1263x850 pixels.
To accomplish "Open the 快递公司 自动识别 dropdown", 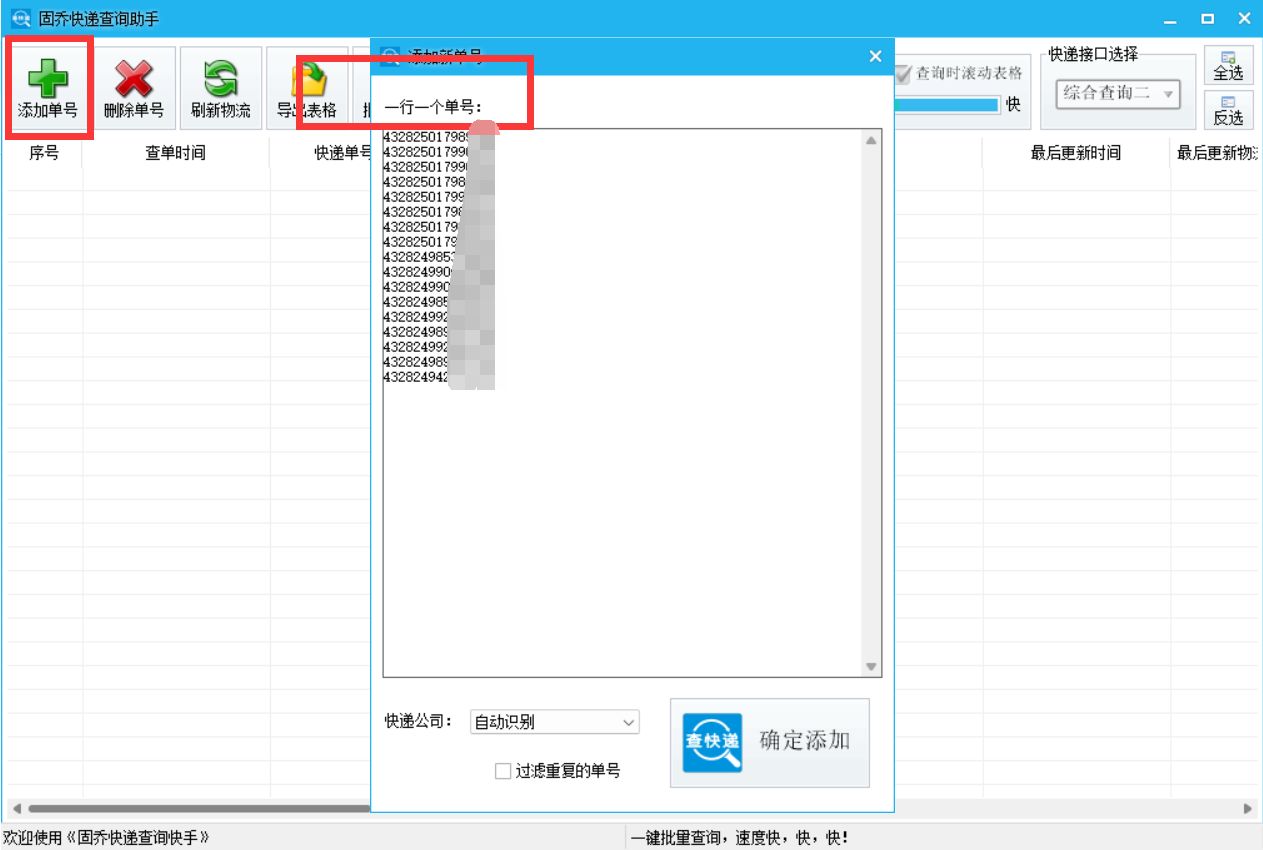I will click(x=555, y=722).
